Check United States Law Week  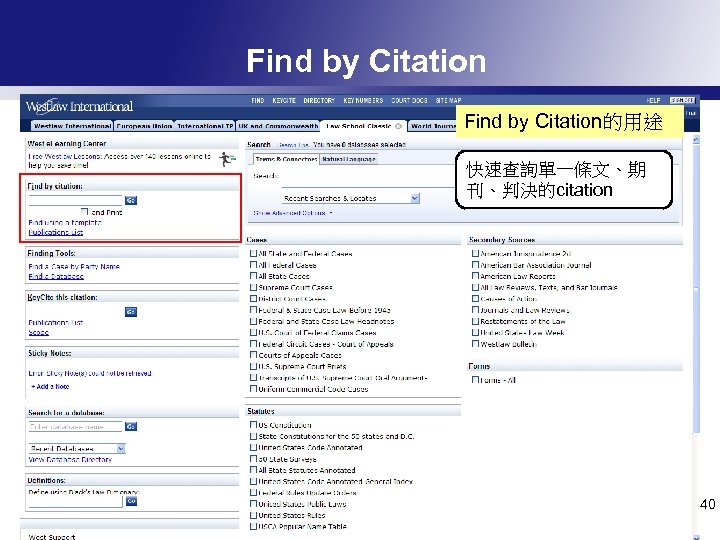pyautogui.click(x=475, y=332)
